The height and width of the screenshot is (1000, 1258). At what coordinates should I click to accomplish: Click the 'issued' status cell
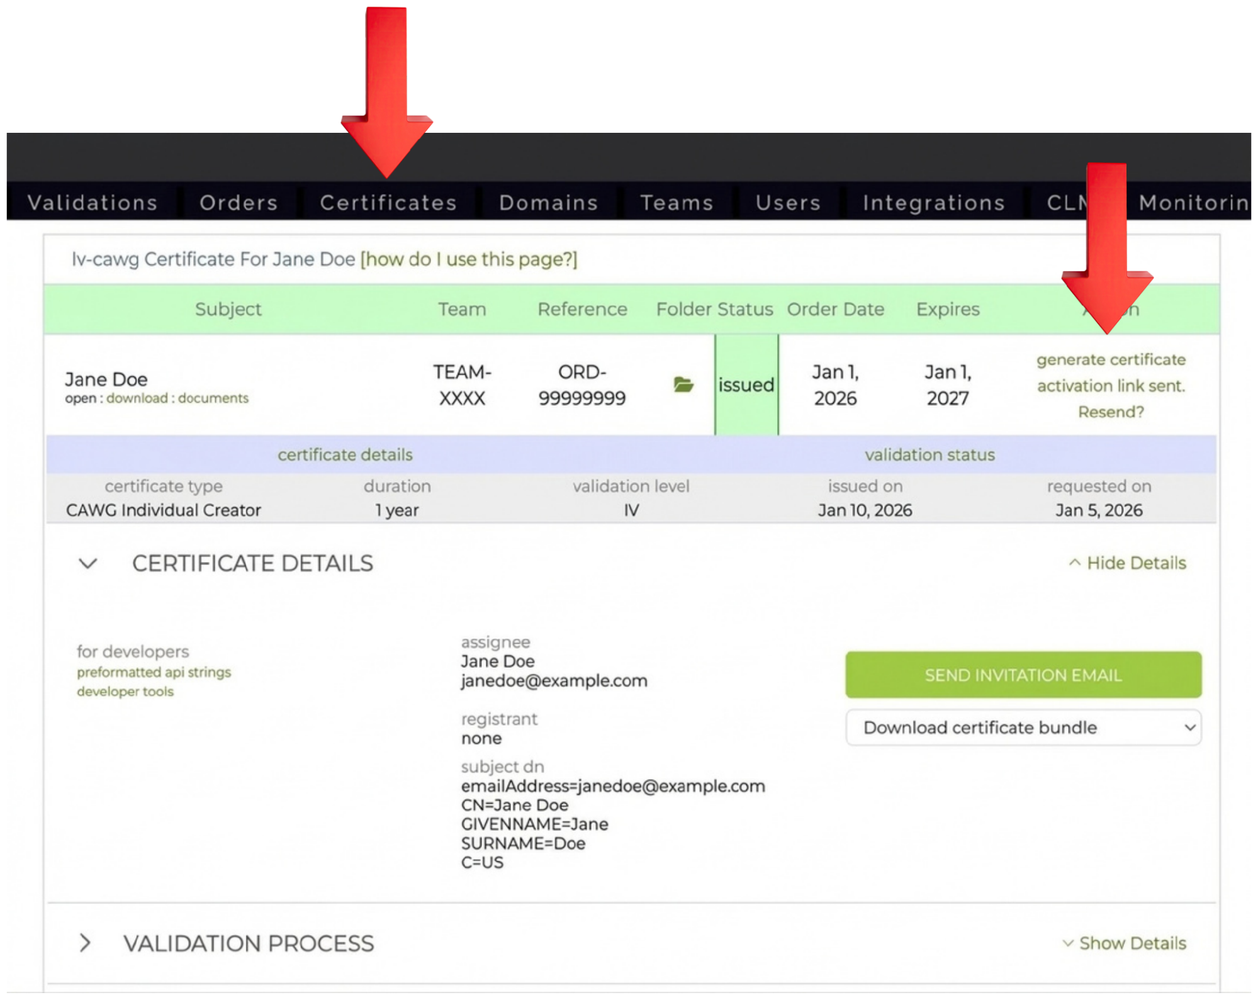pyautogui.click(x=746, y=385)
